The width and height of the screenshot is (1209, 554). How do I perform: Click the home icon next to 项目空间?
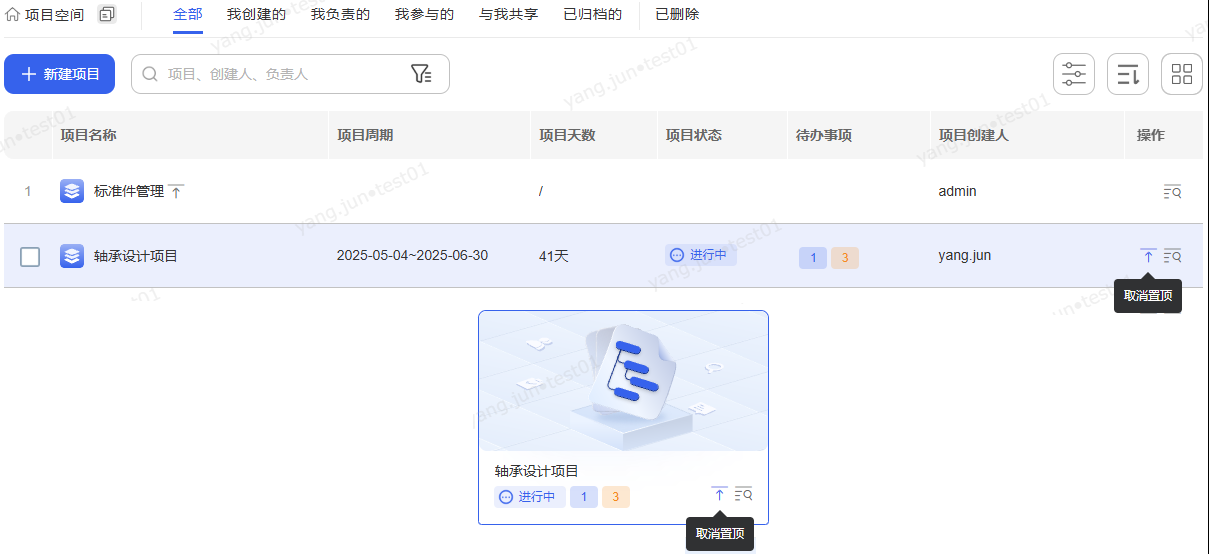(13, 15)
